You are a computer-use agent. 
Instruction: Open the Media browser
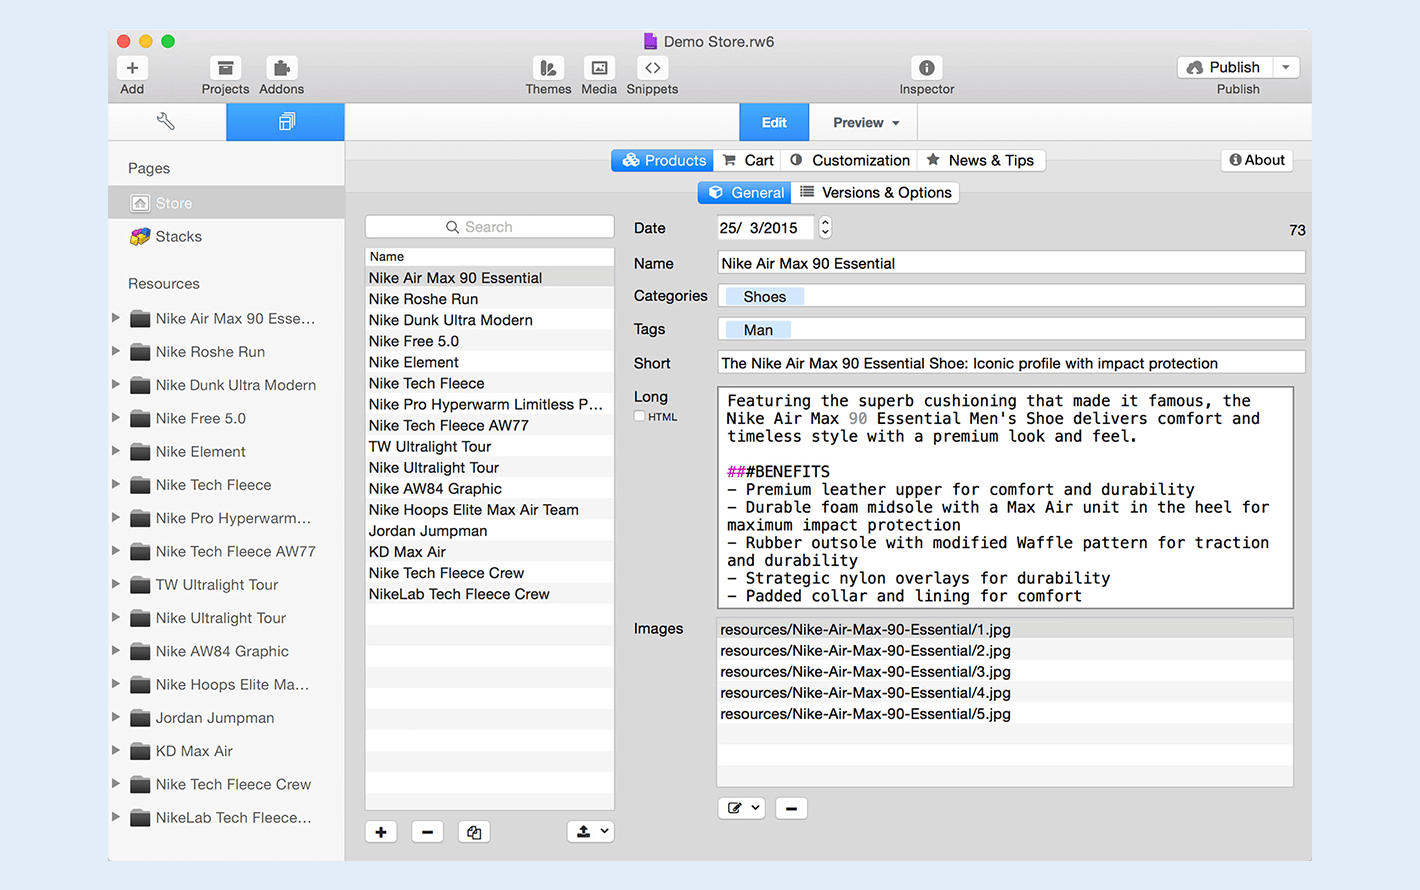coord(599,68)
